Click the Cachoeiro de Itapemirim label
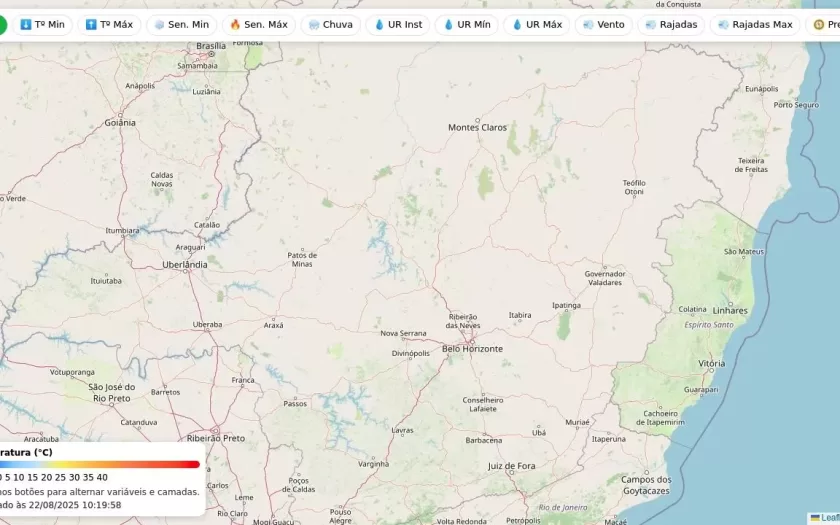Screen dimensions: 840x525 [x=660, y=418]
